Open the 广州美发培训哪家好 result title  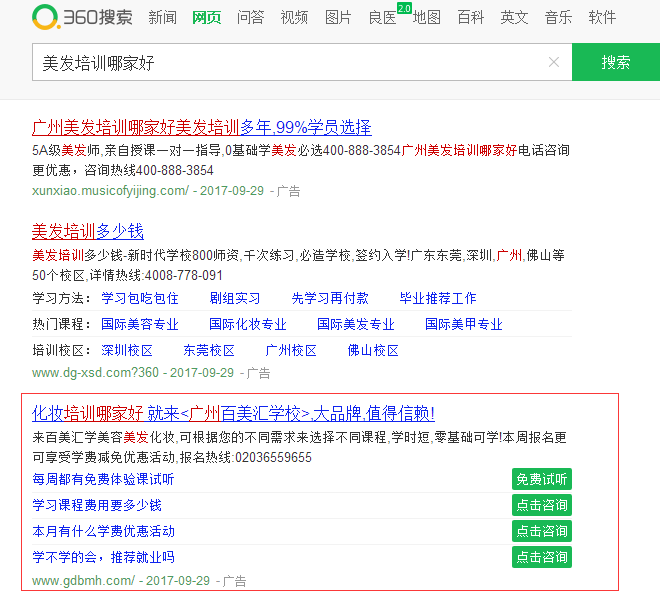point(201,127)
